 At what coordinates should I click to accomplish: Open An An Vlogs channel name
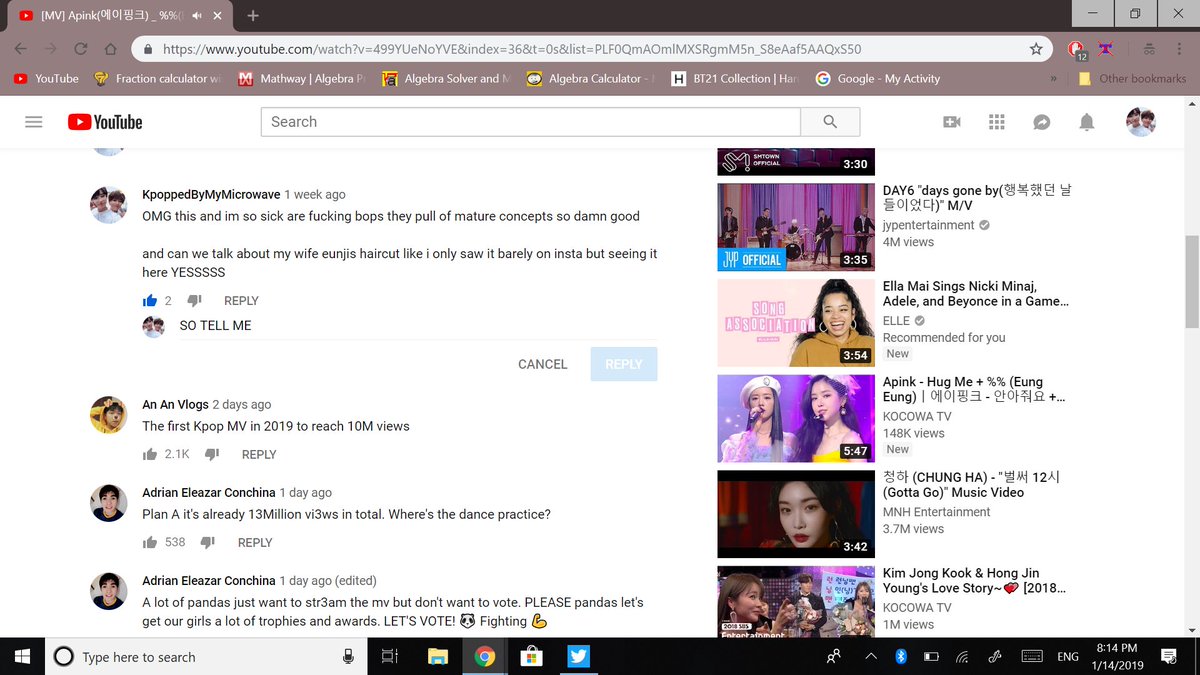click(175, 404)
